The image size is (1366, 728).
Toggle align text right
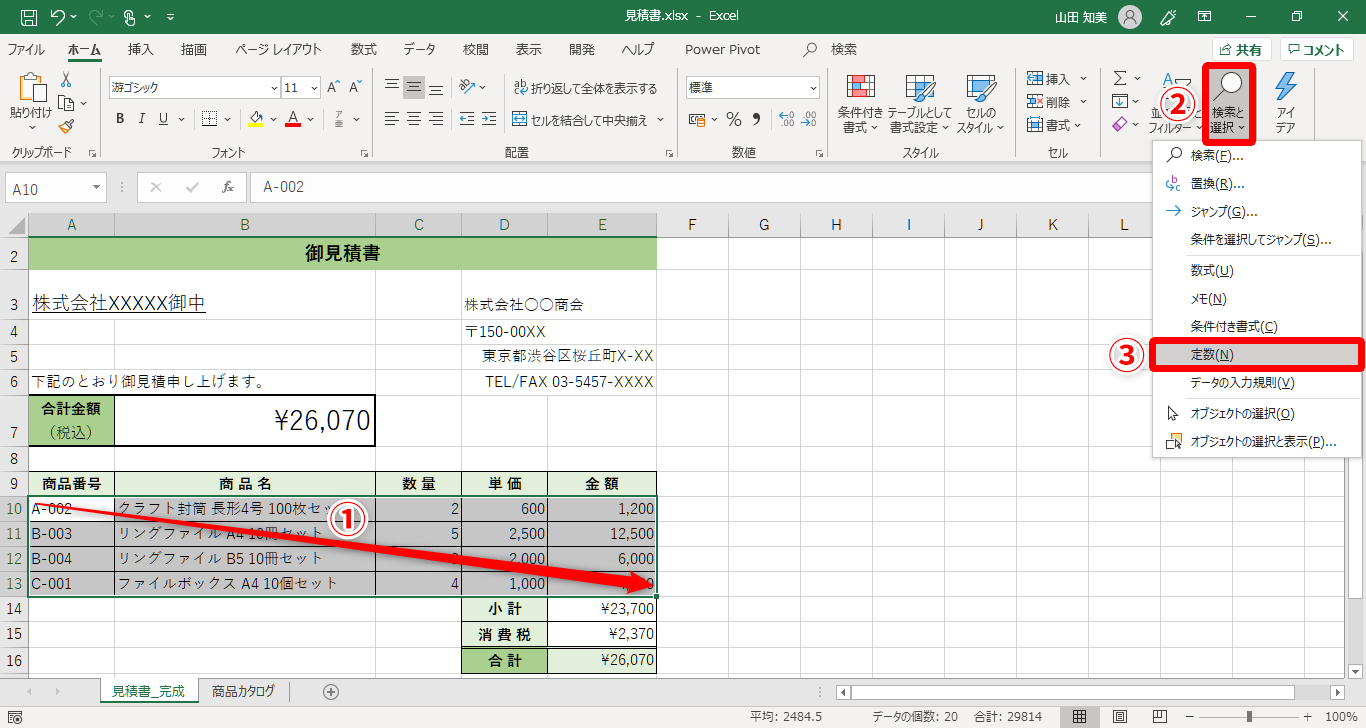[x=437, y=119]
